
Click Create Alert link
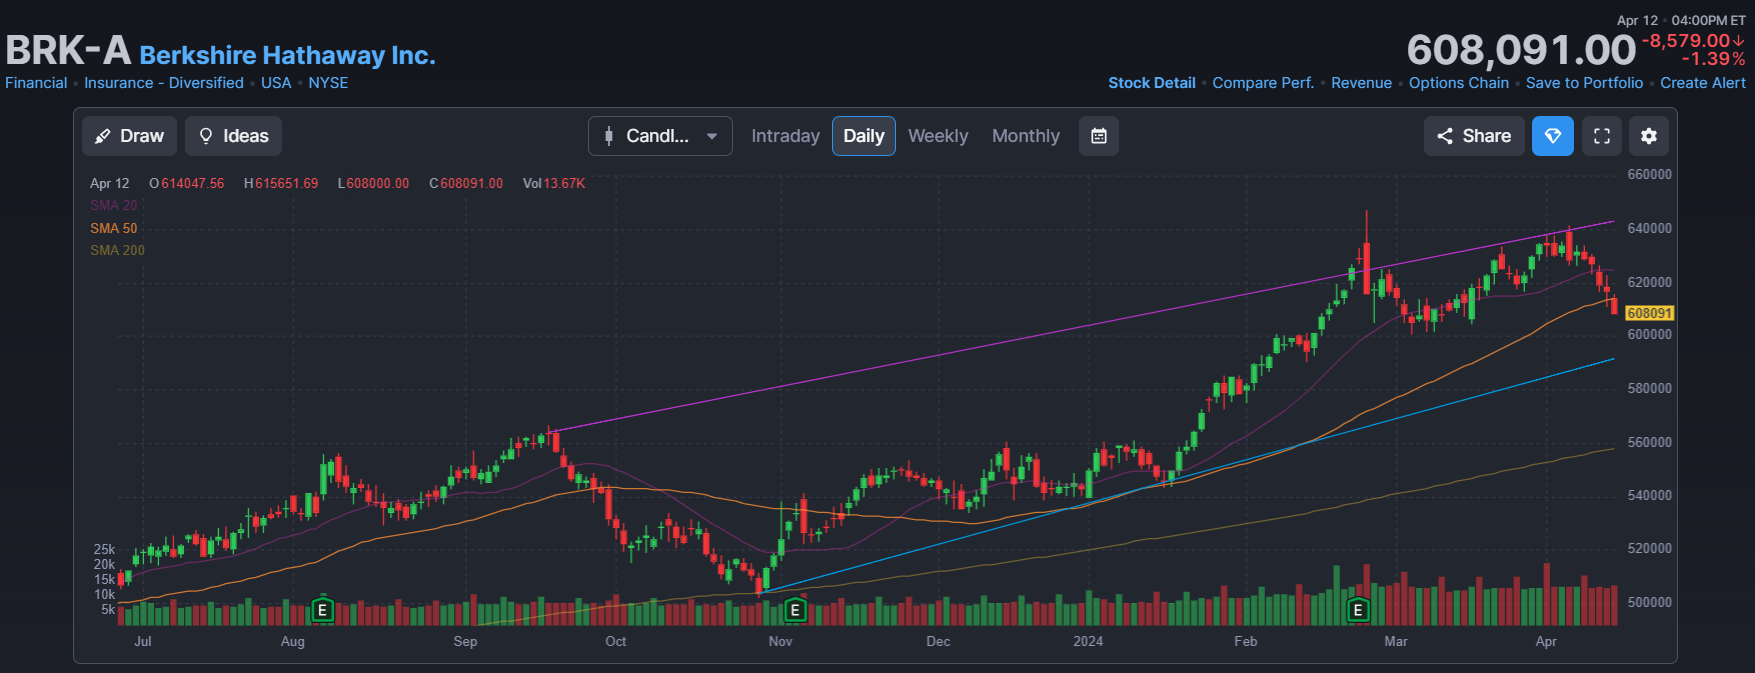tap(1703, 83)
